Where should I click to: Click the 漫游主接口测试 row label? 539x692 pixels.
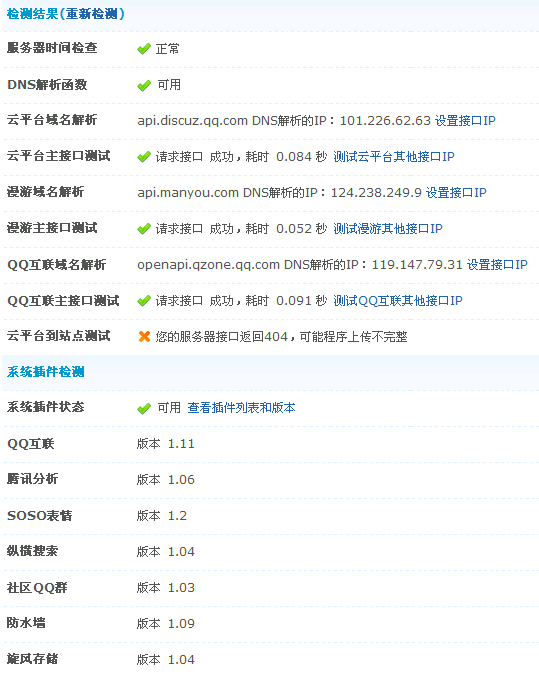click(52, 228)
